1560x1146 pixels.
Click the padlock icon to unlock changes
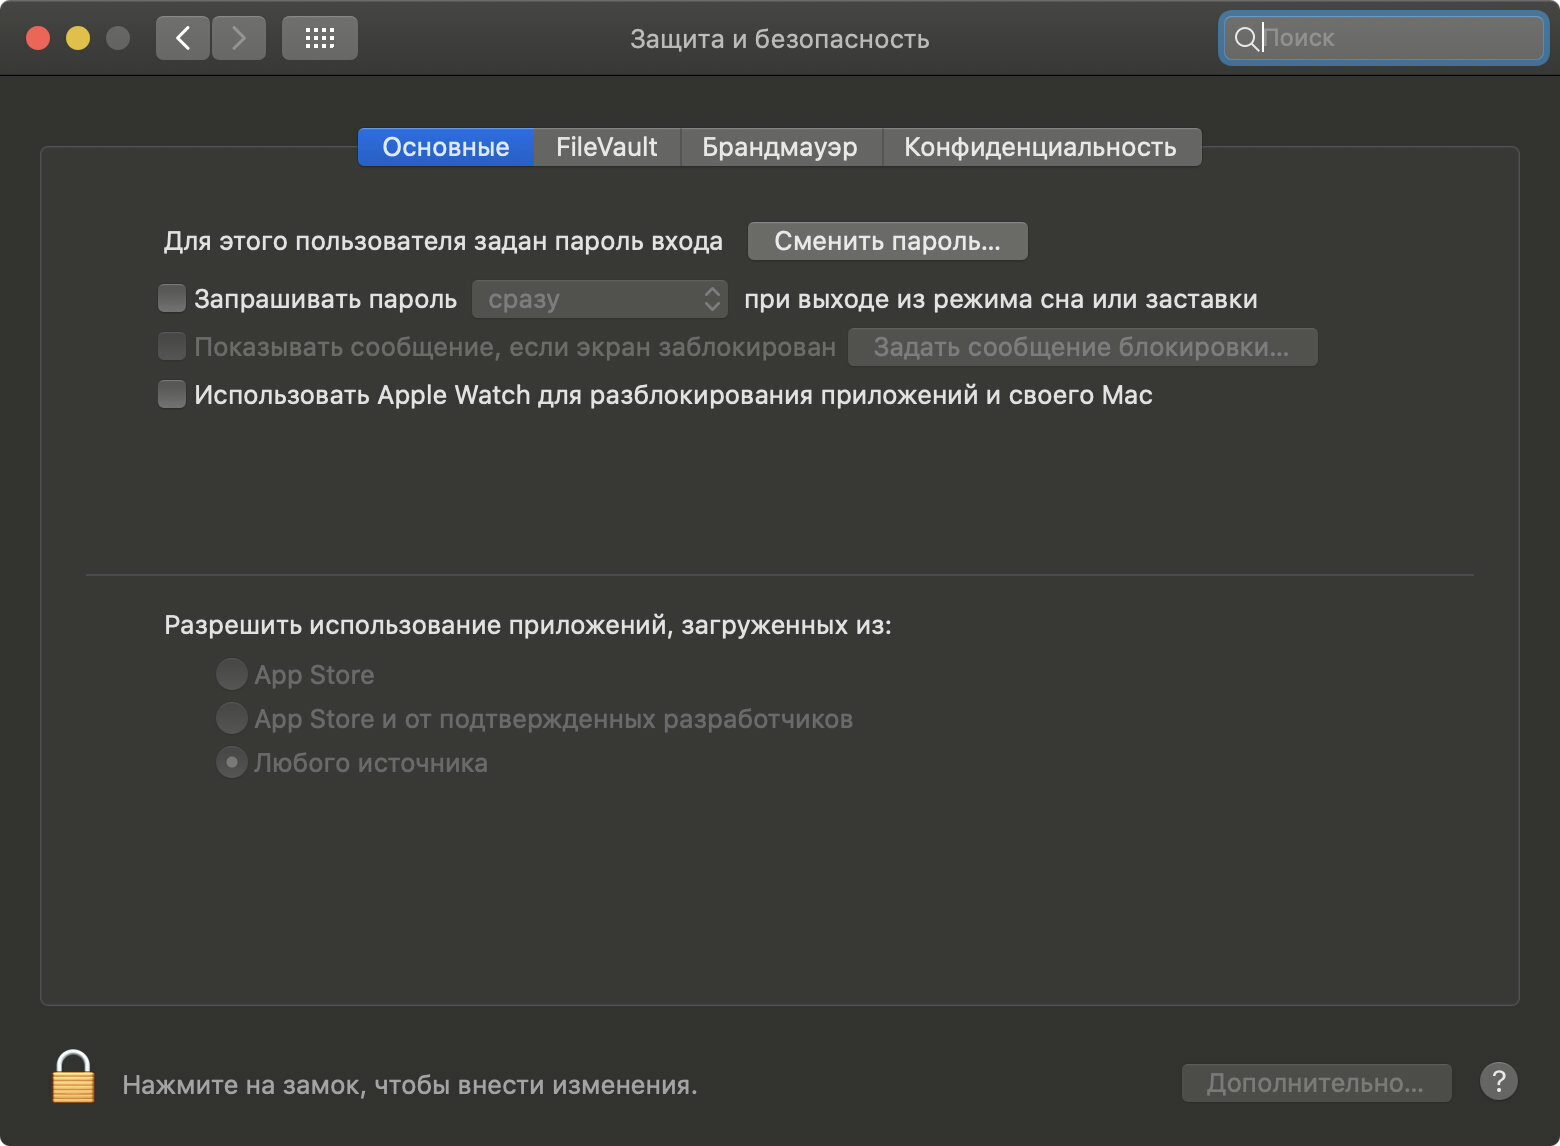73,1077
